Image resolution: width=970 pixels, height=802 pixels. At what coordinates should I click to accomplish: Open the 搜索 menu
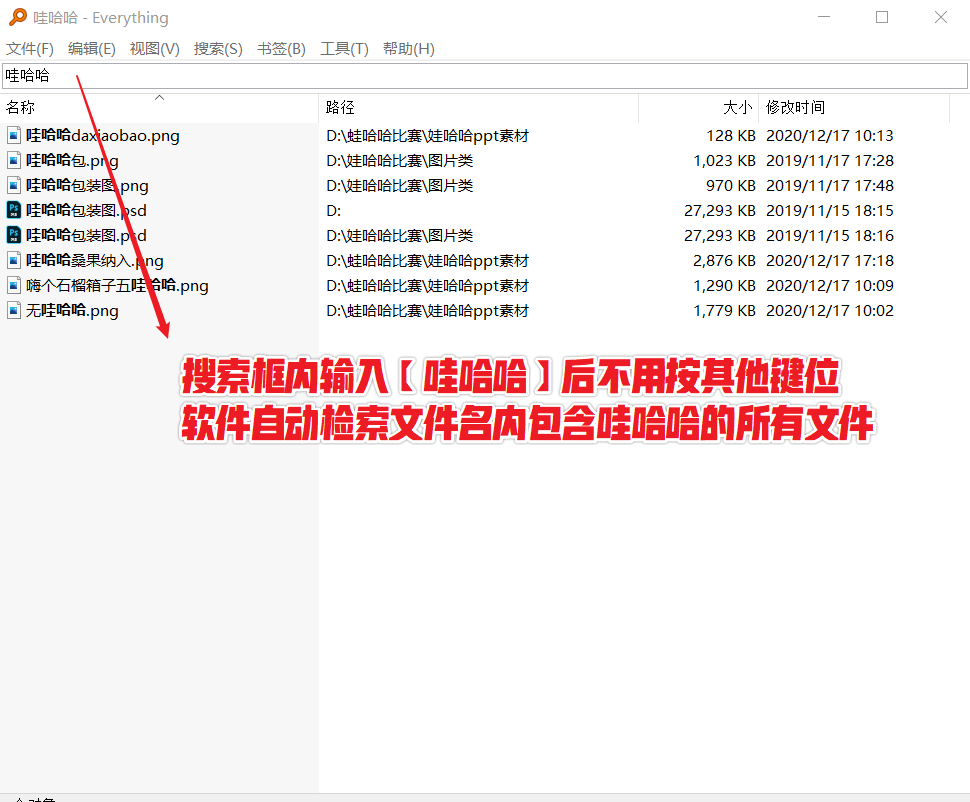click(217, 48)
